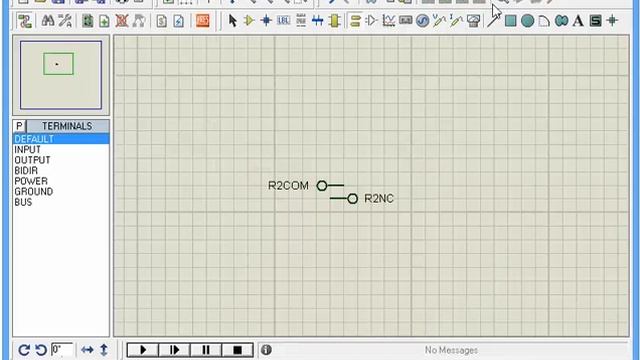Select the 2D box graphics tool

click(x=510, y=20)
